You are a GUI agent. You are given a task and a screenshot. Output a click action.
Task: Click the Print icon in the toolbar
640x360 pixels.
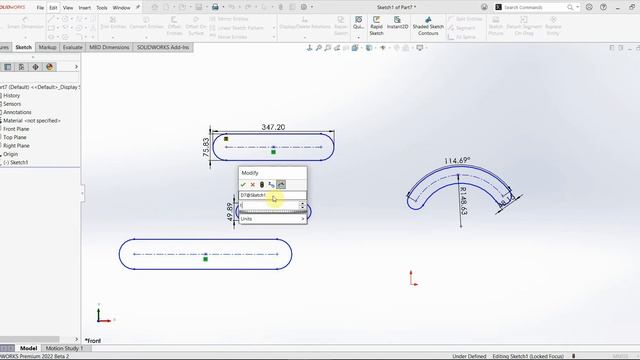point(215,7)
